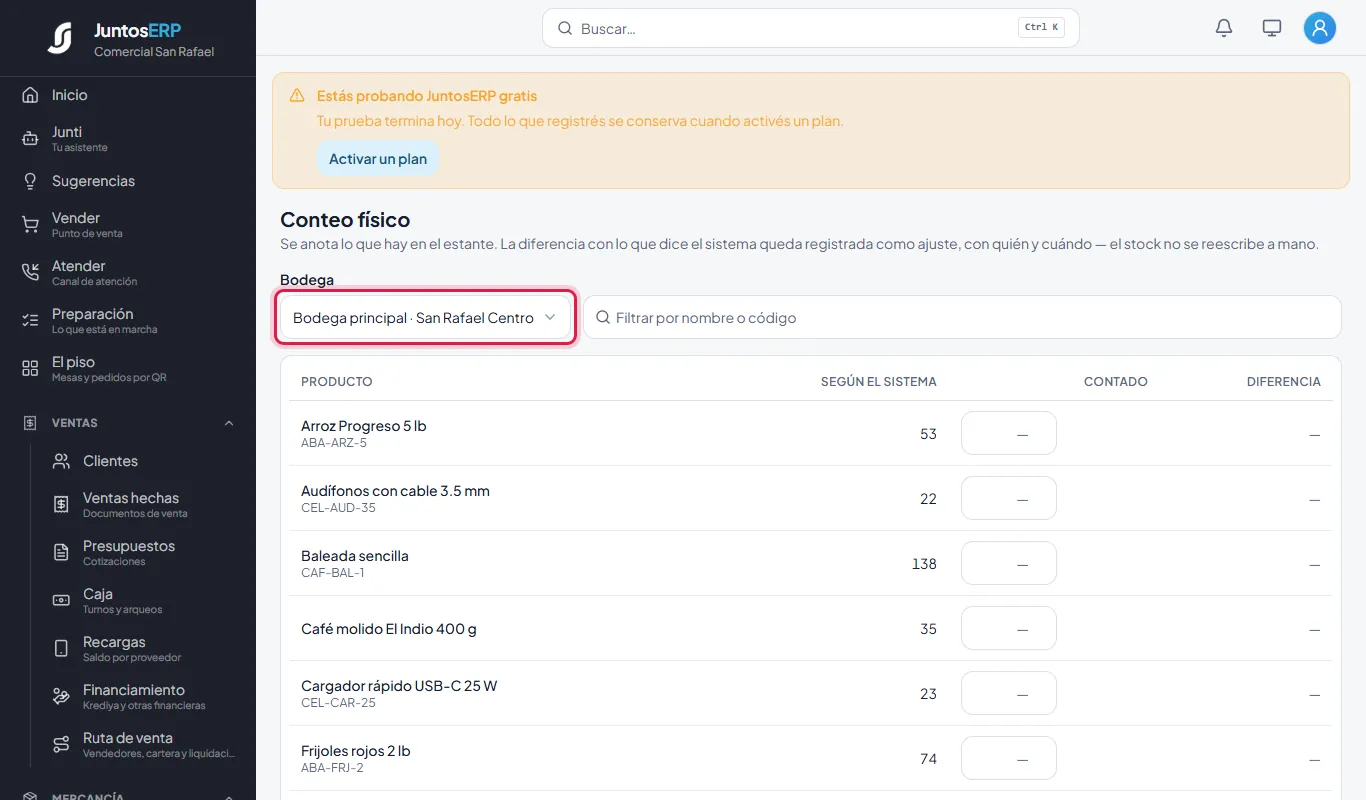Screen dimensions: 1366x800
Task: Click counted field for Frijoles rojos 2 lb
Action: 1009,758
